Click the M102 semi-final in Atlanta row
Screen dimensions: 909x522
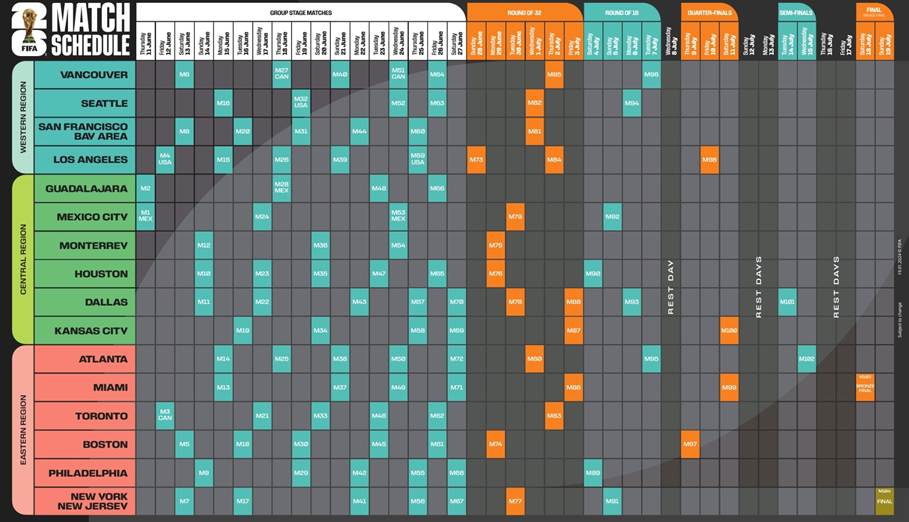pos(807,359)
